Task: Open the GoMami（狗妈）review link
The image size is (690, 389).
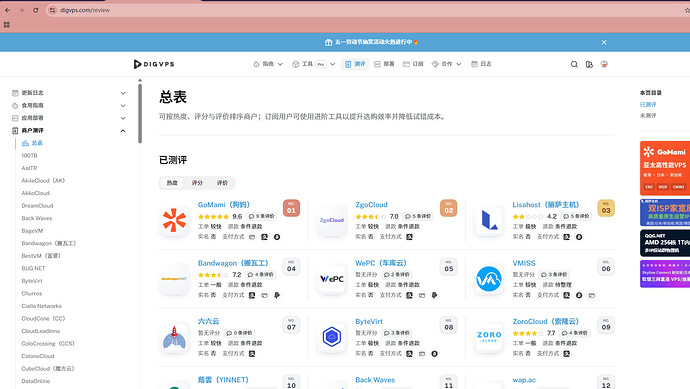Action: (224, 205)
